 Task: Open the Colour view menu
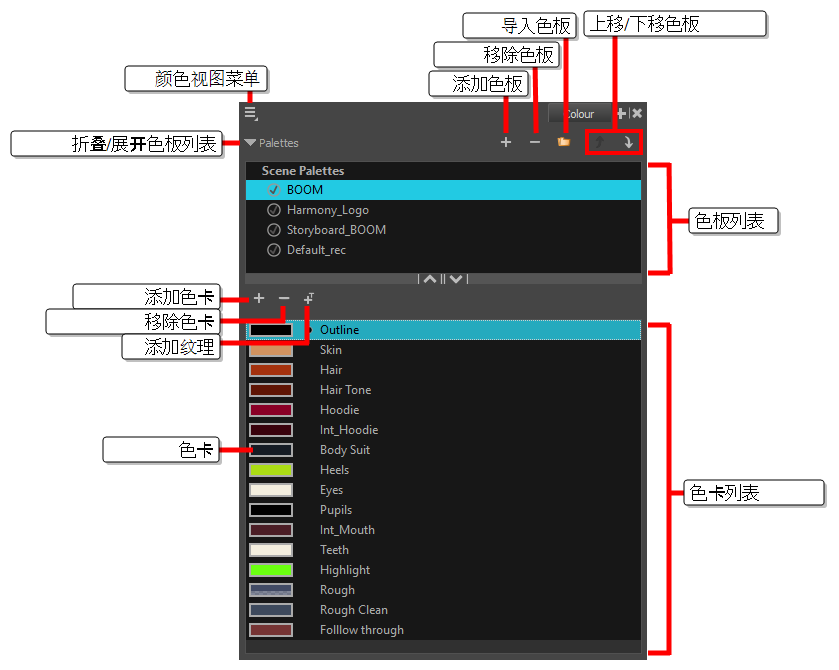251,113
